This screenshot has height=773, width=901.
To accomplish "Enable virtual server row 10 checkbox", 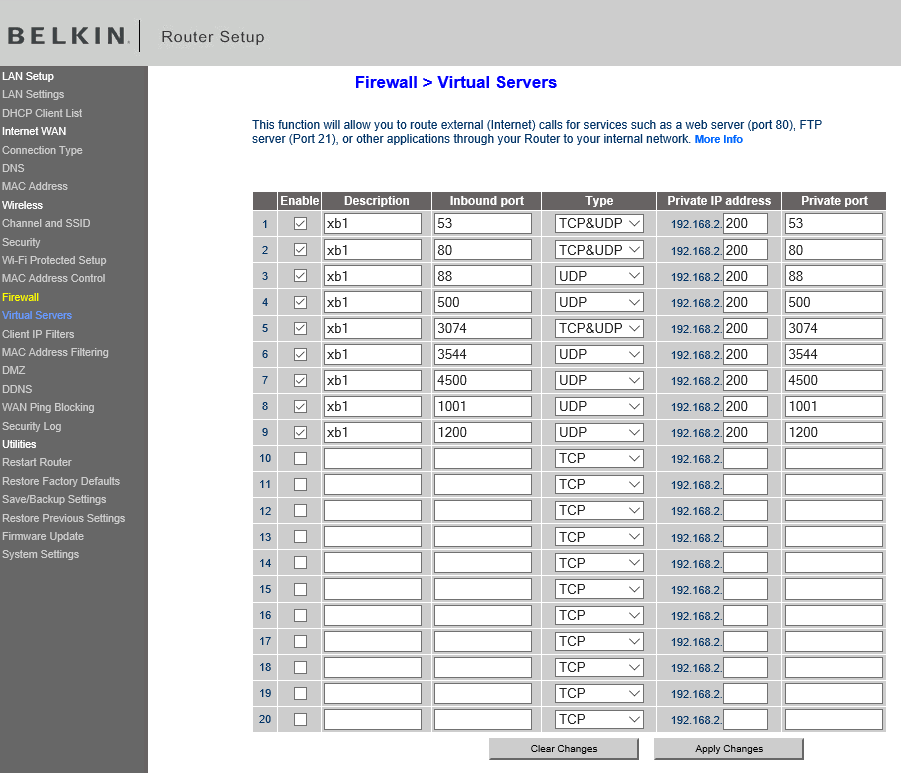I will pyautogui.click(x=300, y=458).
